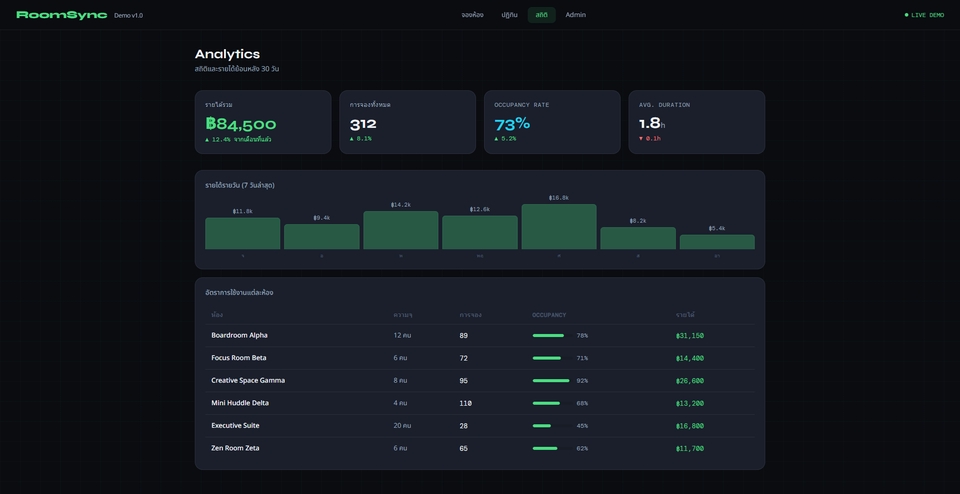Select the Mini Huddle Delta row name

(x=240, y=403)
